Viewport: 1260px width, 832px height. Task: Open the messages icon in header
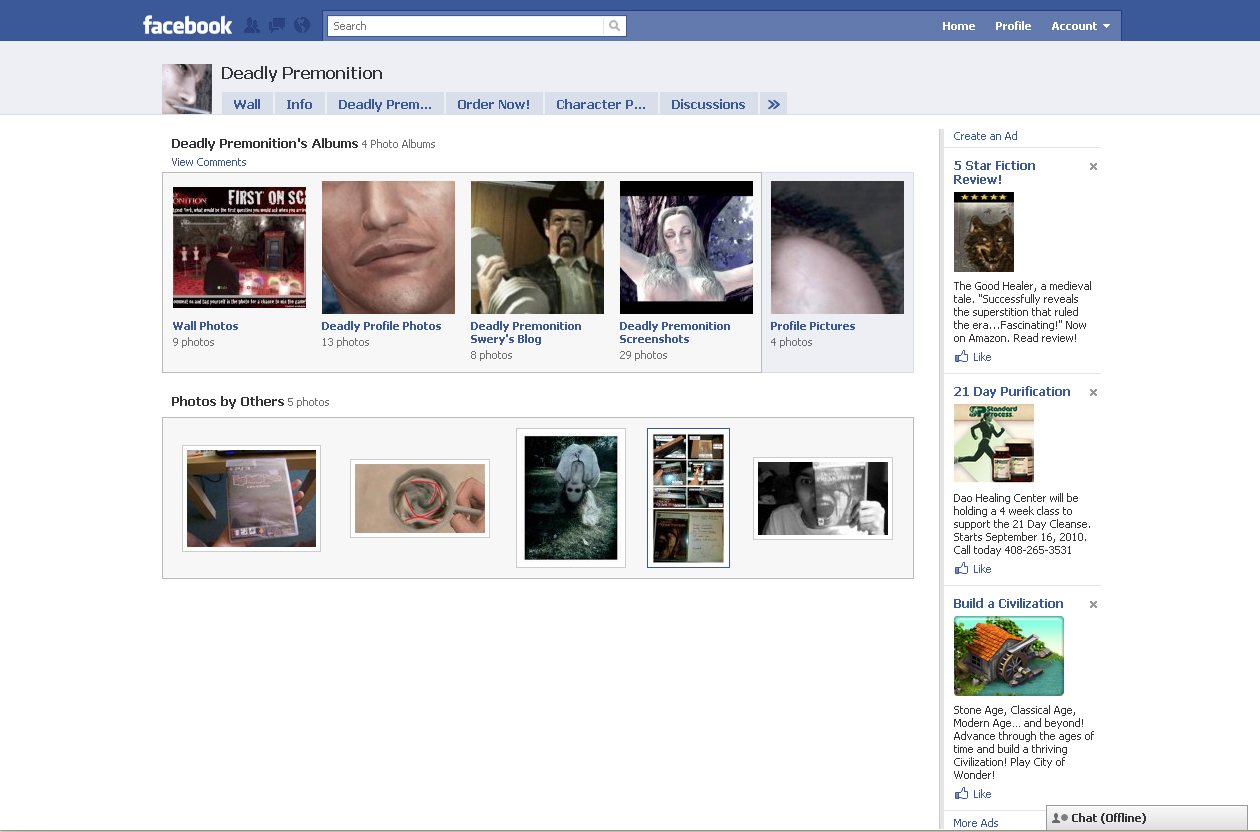coord(277,25)
